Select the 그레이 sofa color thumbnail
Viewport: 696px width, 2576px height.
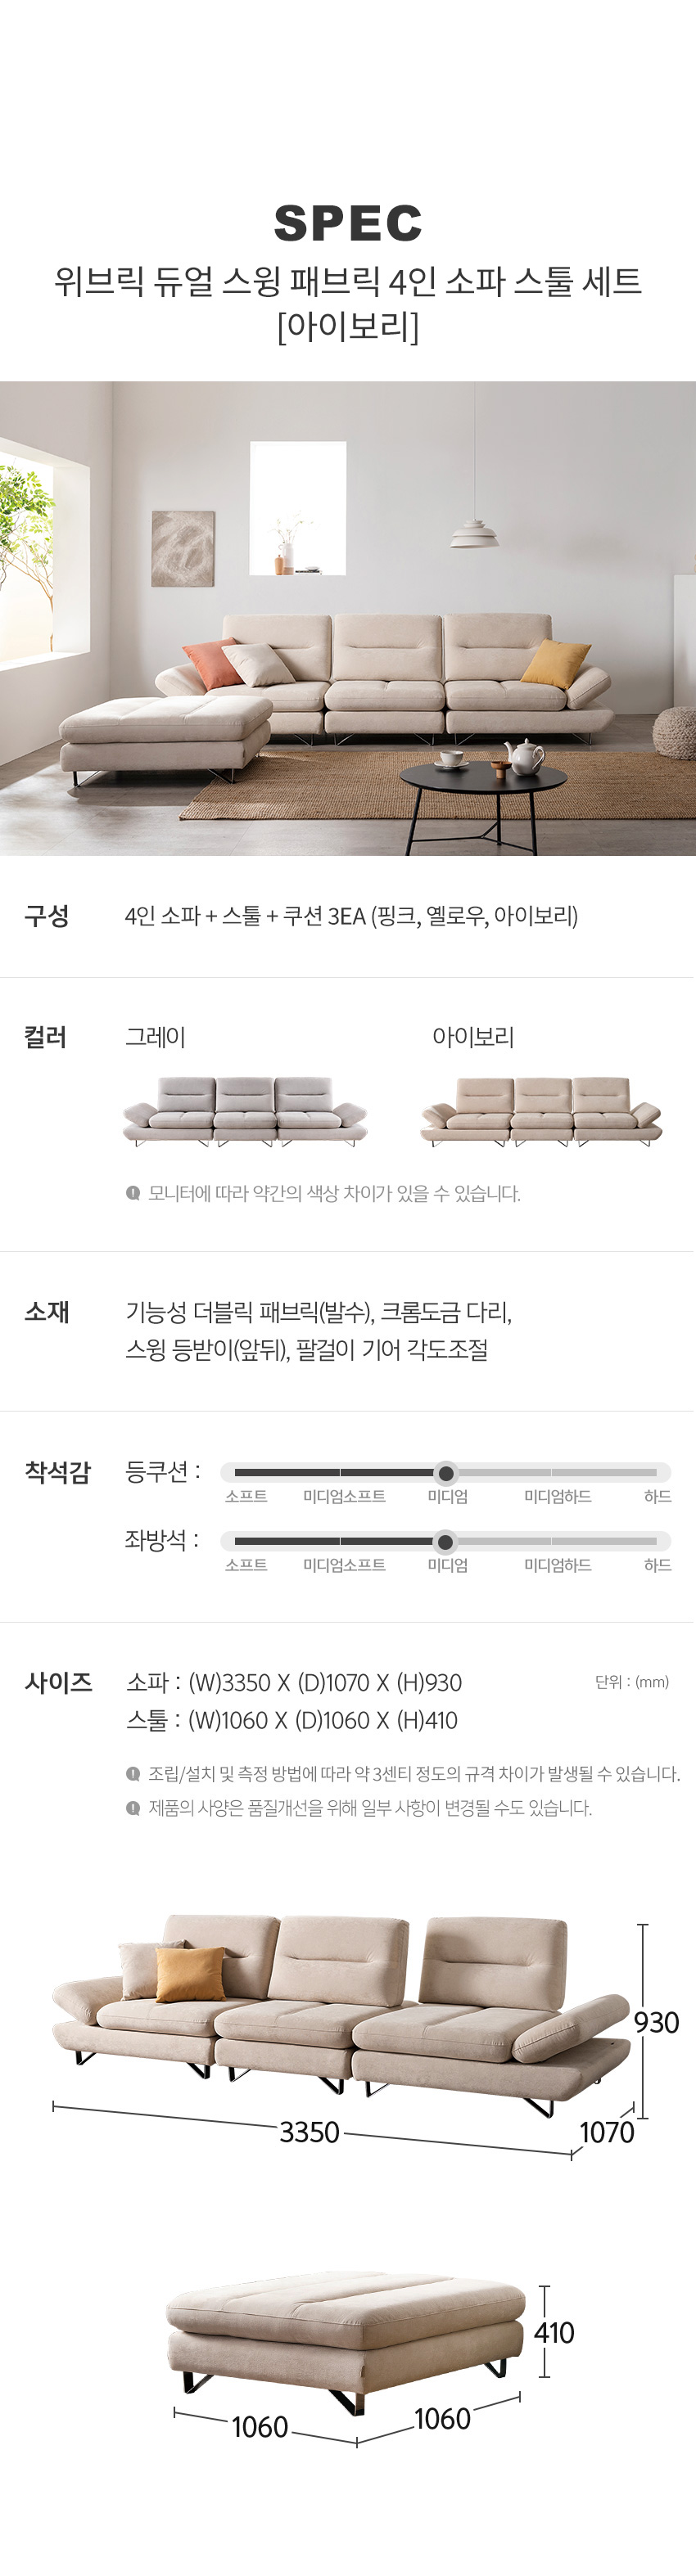tap(245, 1111)
